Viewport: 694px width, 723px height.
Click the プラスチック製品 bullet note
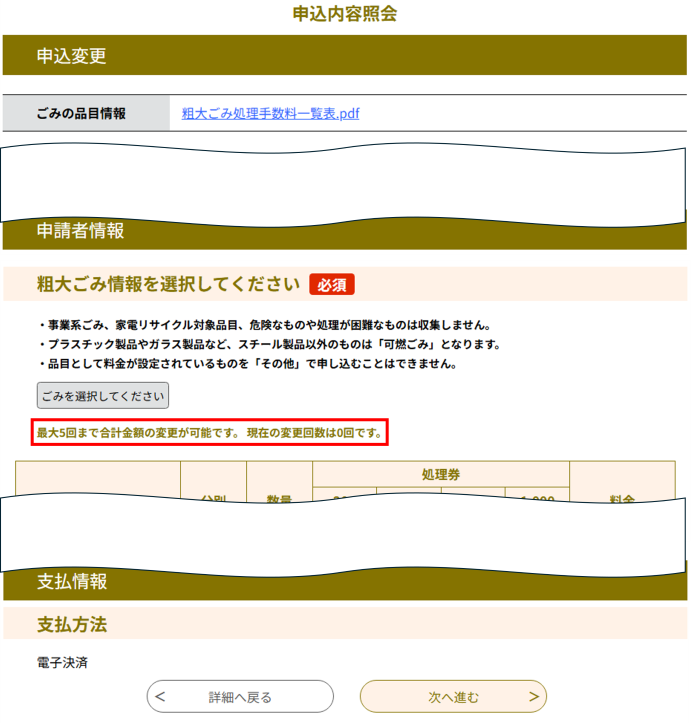(270, 344)
